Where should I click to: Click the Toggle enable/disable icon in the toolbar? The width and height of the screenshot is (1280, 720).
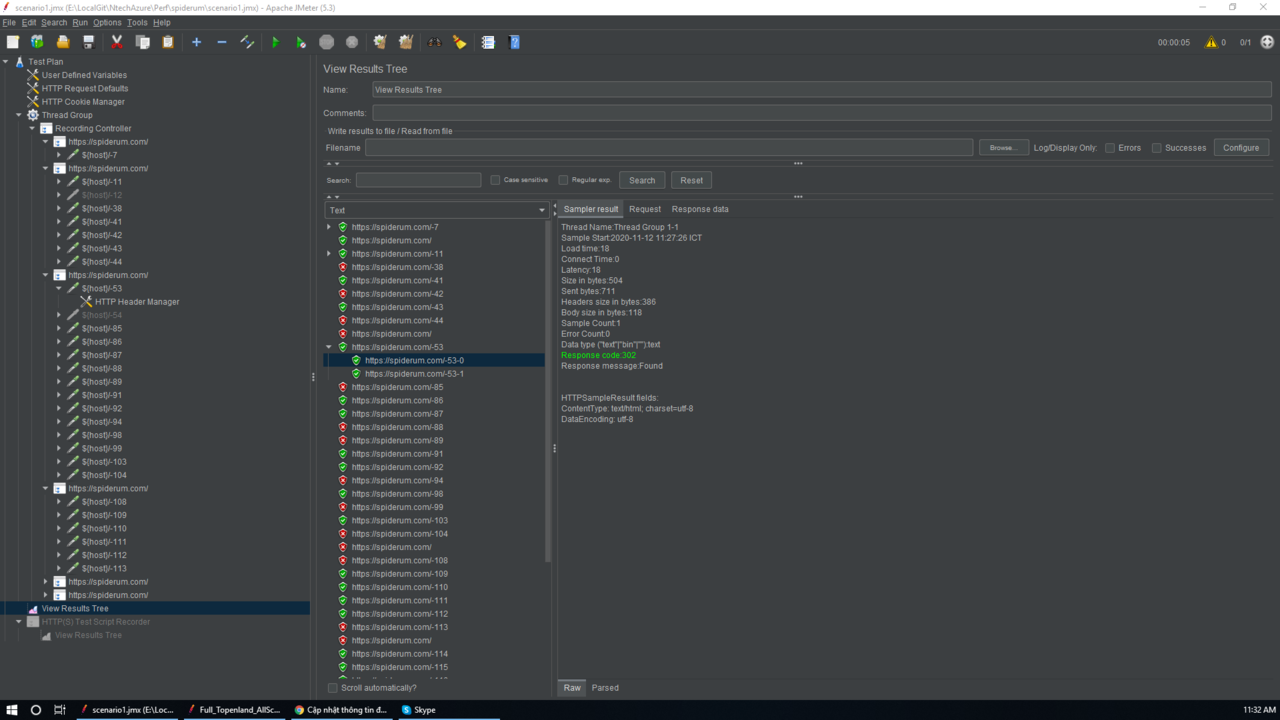[x=247, y=42]
